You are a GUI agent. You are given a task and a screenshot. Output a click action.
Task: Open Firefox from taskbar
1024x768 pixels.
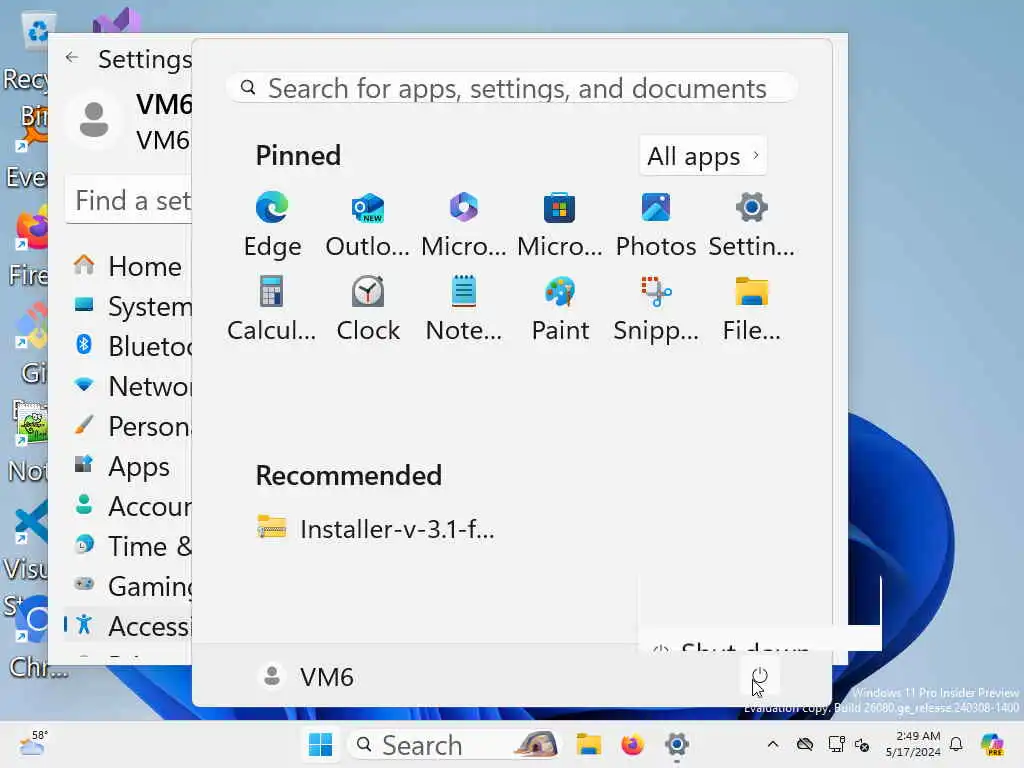tap(632, 744)
